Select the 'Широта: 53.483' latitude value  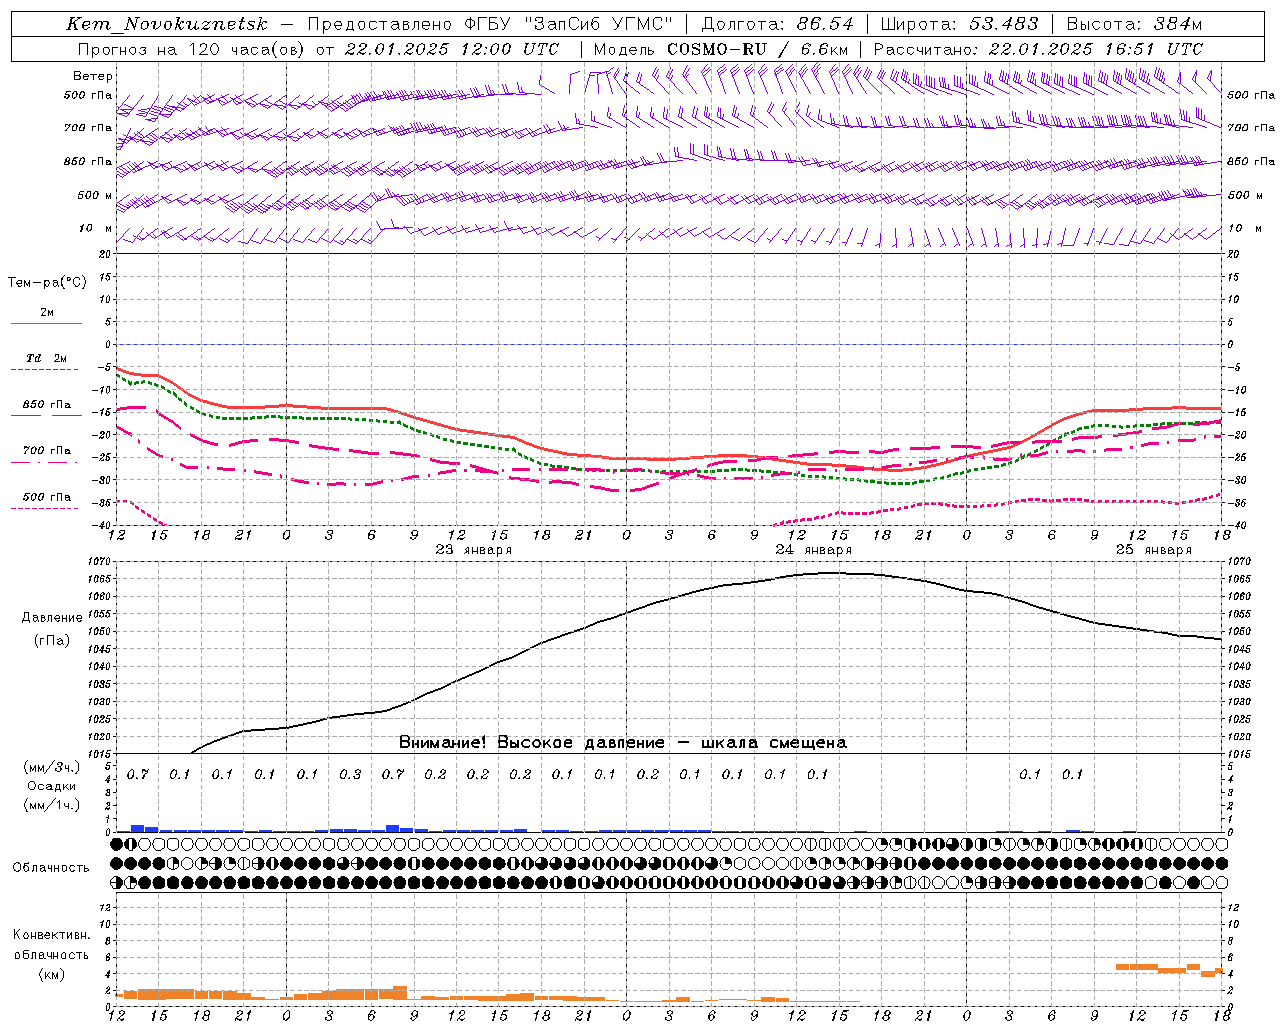coord(959,24)
